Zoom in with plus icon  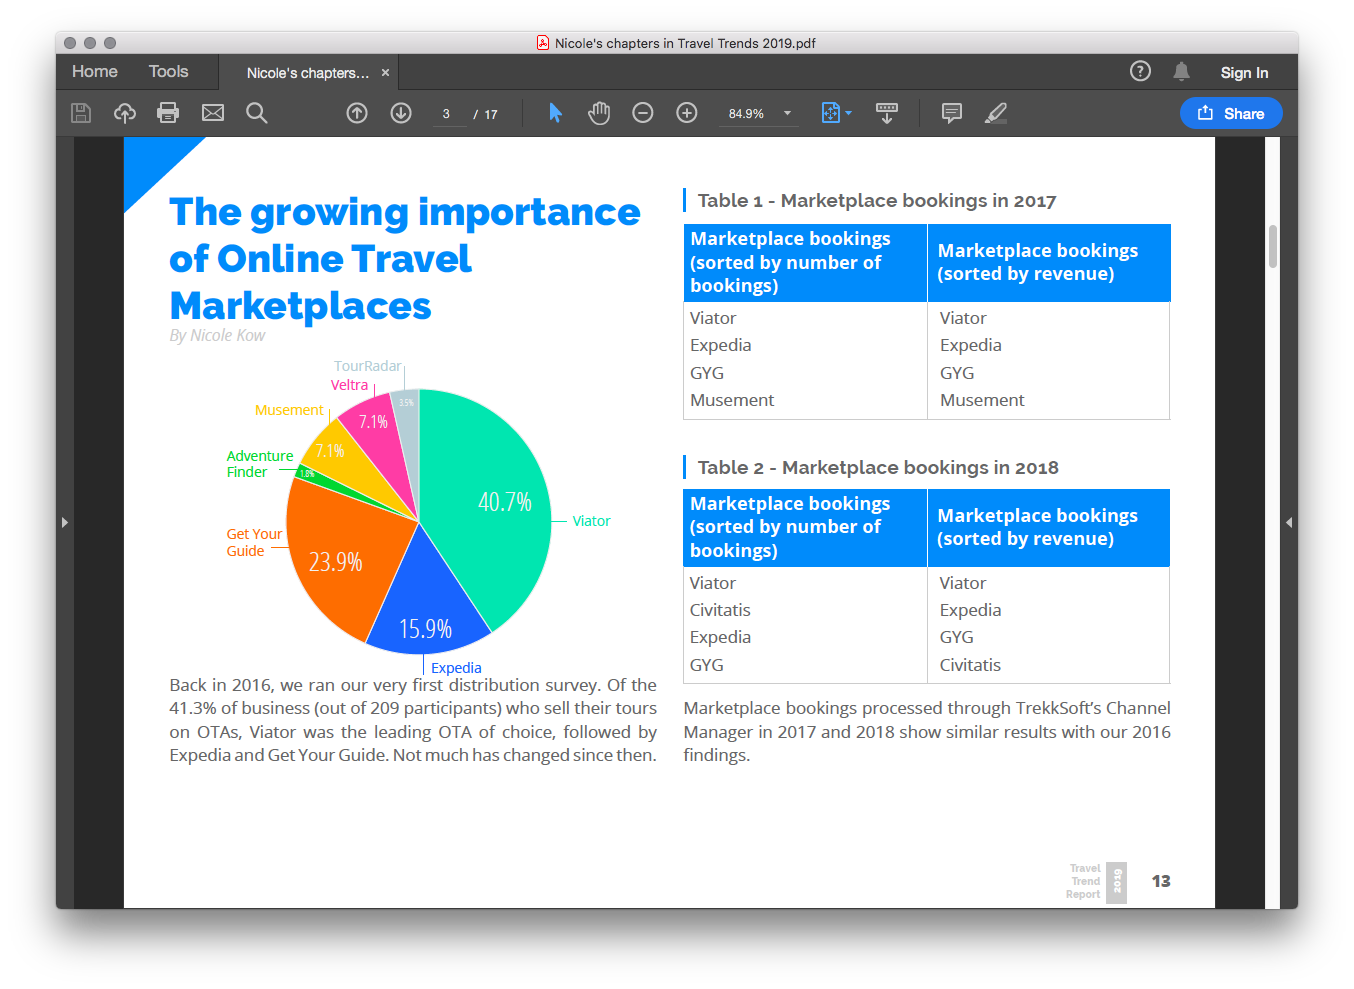click(687, 113)
